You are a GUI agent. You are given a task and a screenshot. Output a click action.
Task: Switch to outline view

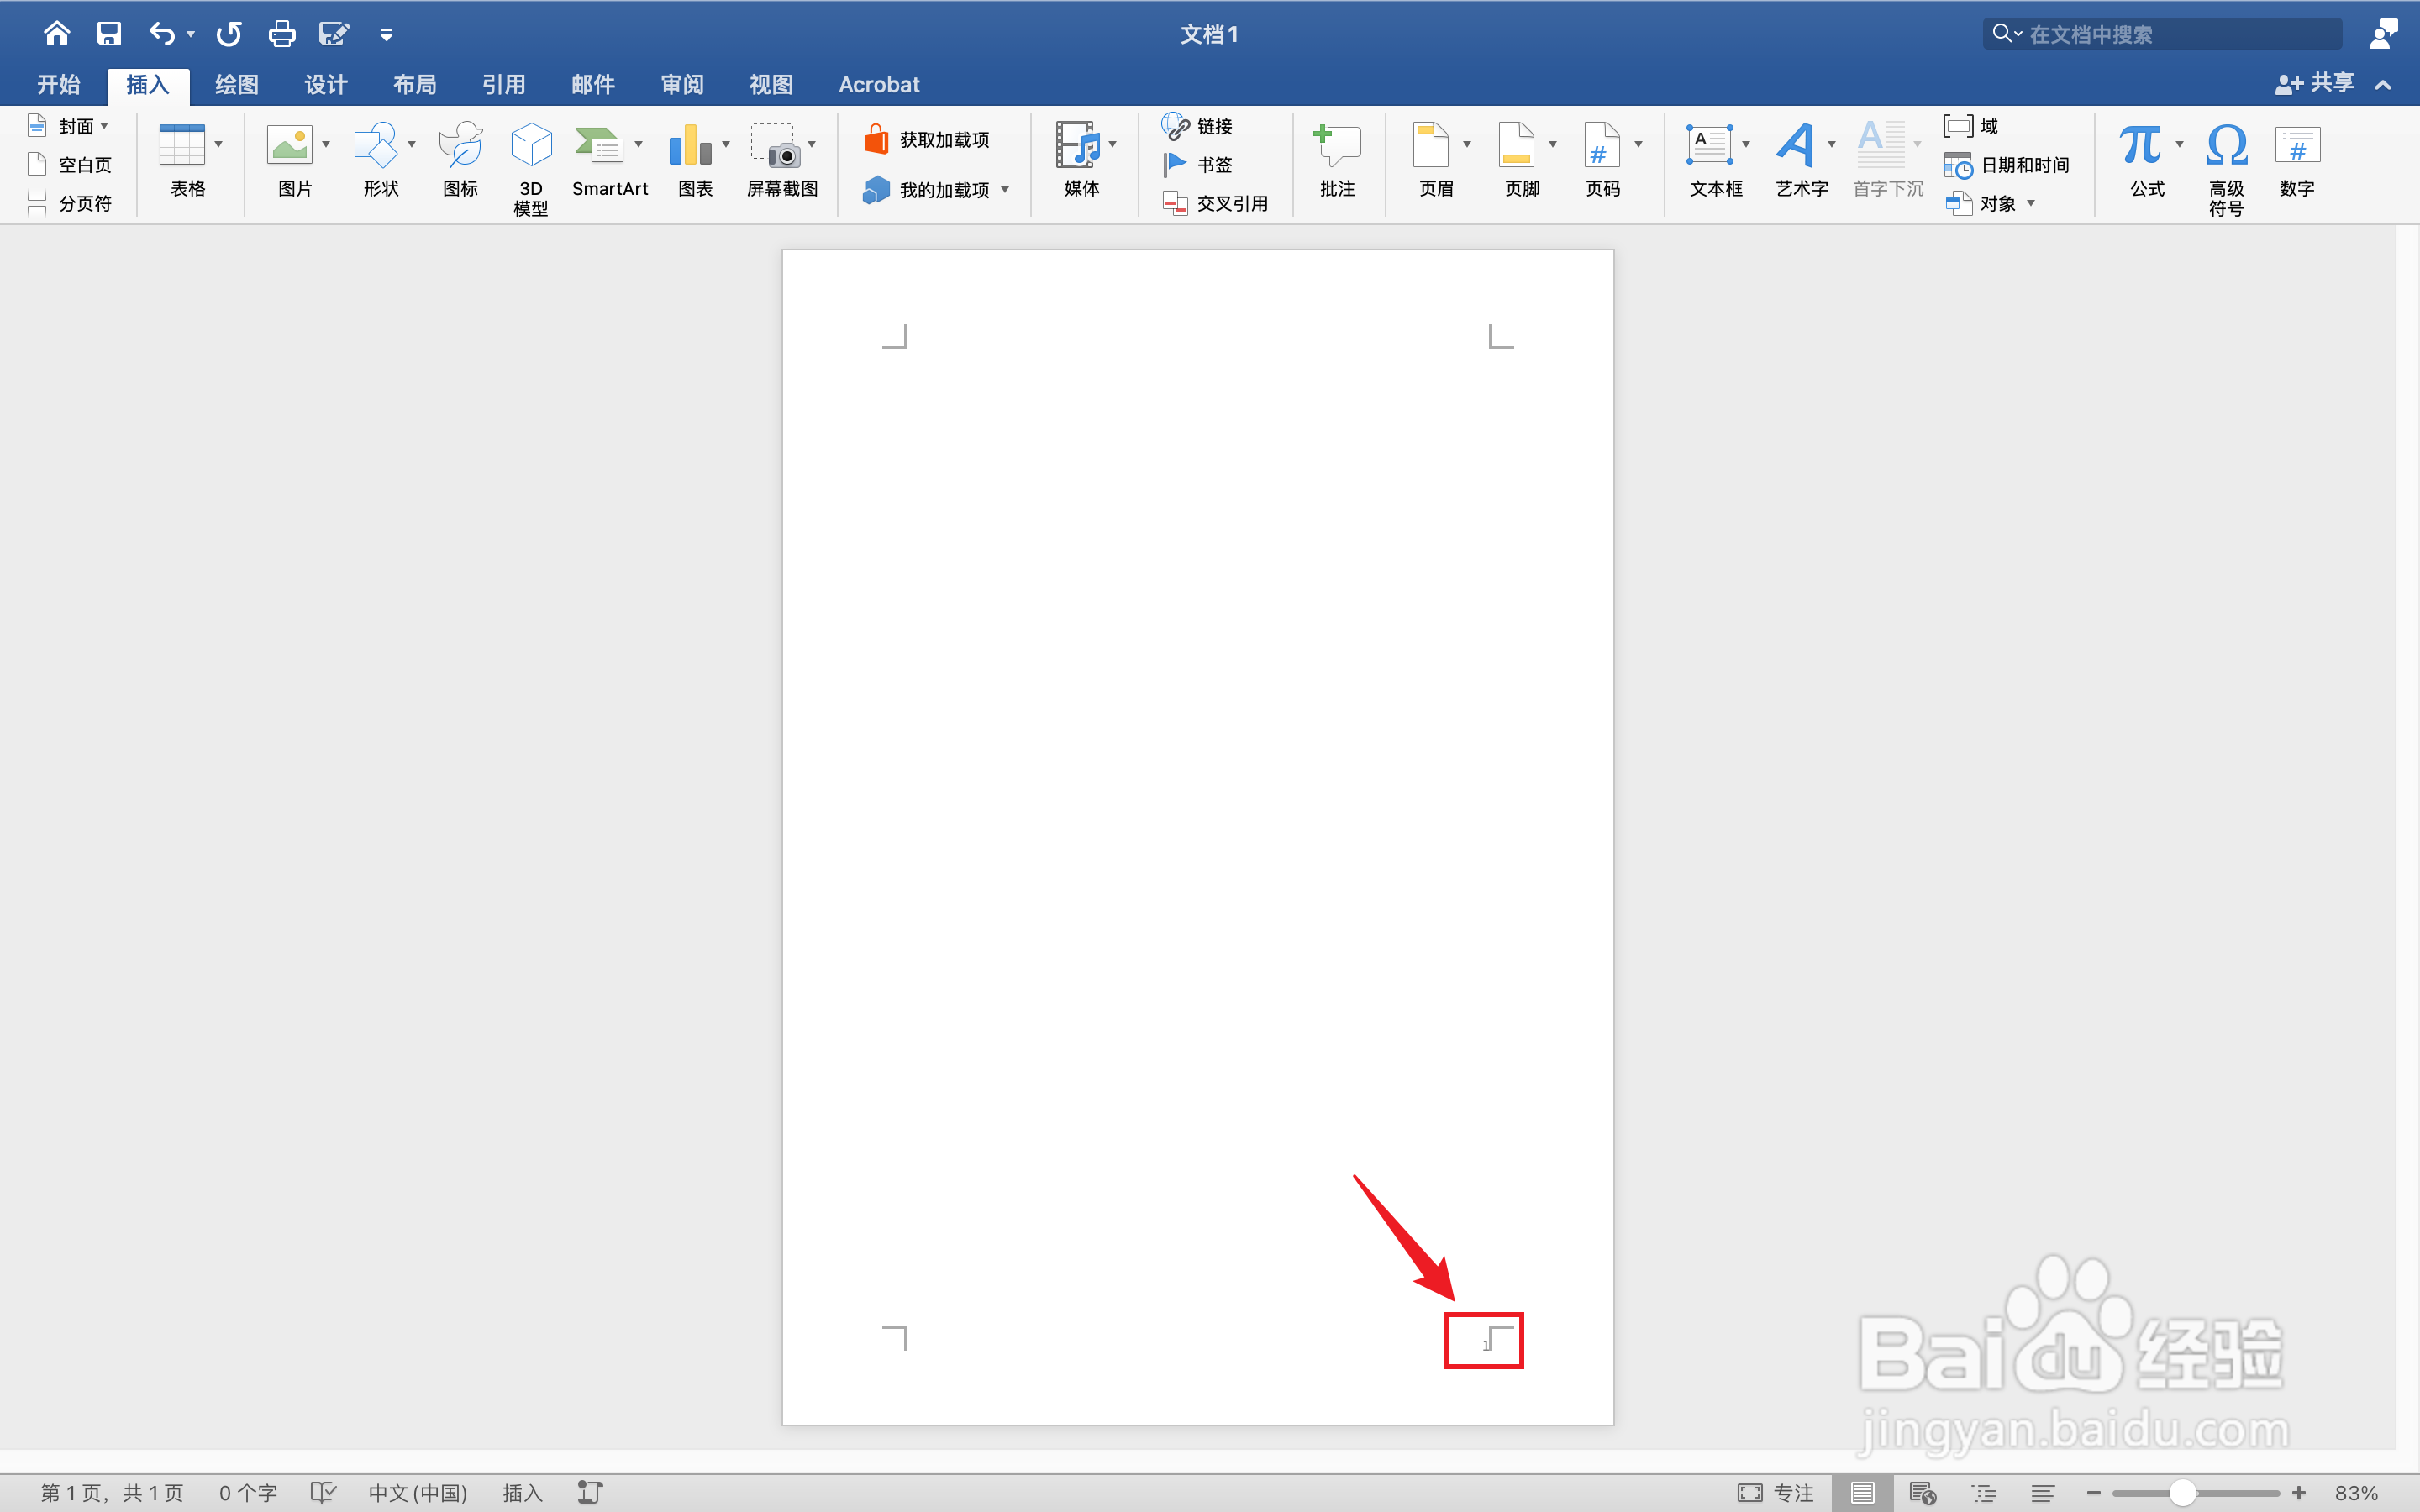pos(1984,1492)
